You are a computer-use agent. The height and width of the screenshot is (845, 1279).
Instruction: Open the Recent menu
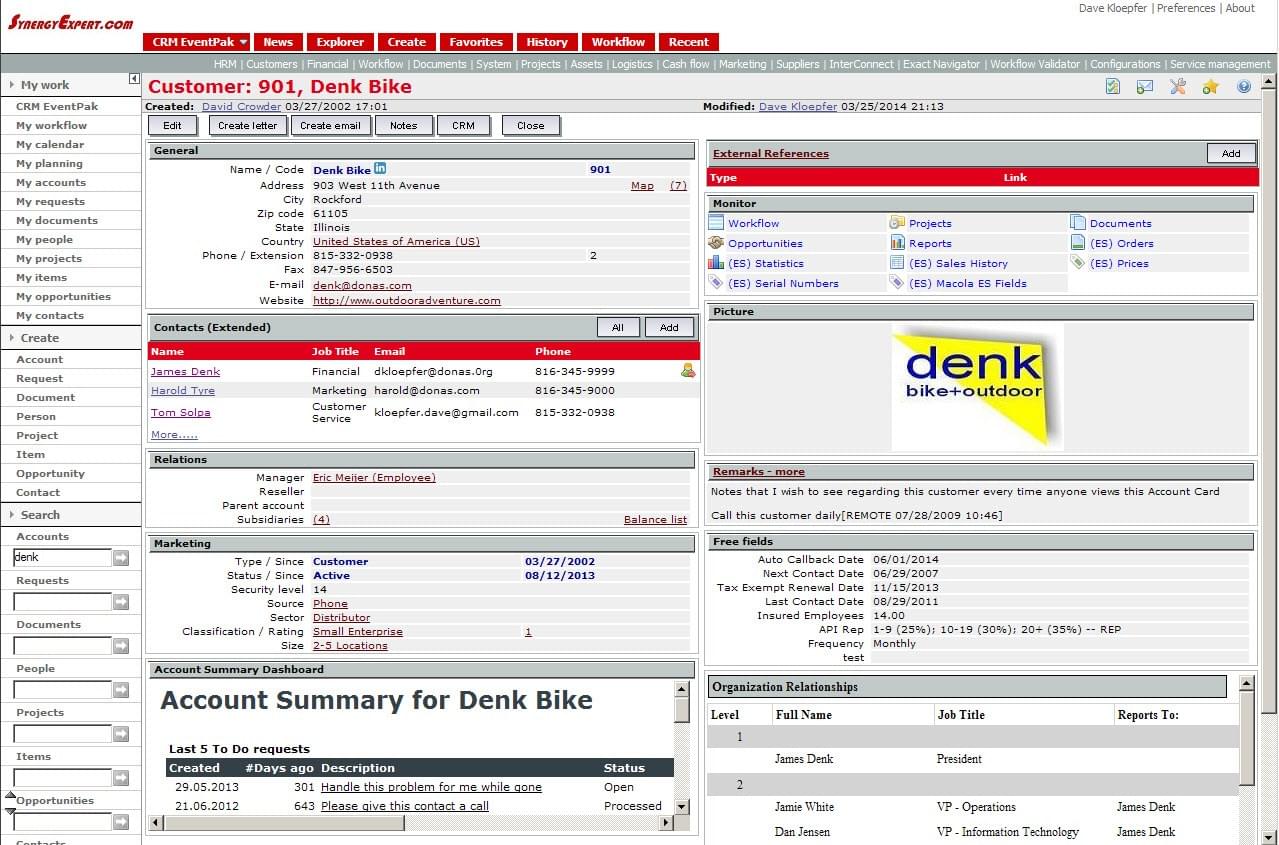click(689, 42)
